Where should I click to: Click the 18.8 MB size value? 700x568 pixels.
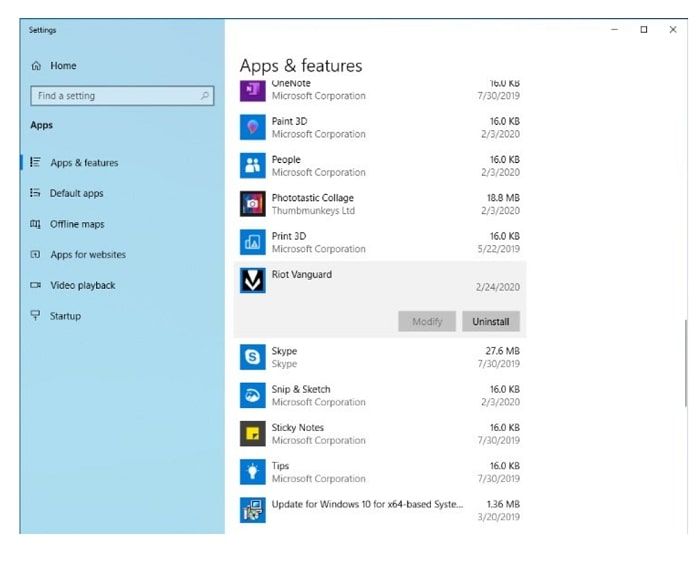[503, 198]
